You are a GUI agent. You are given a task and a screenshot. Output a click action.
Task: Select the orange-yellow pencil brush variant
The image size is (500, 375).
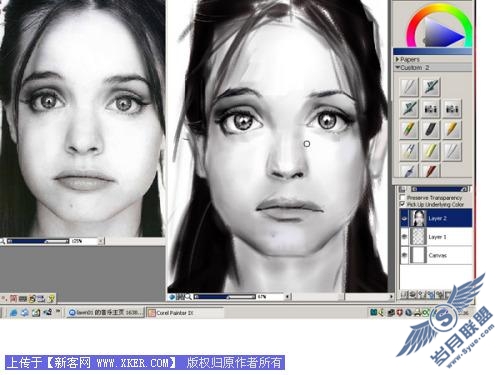coord(452,130)
